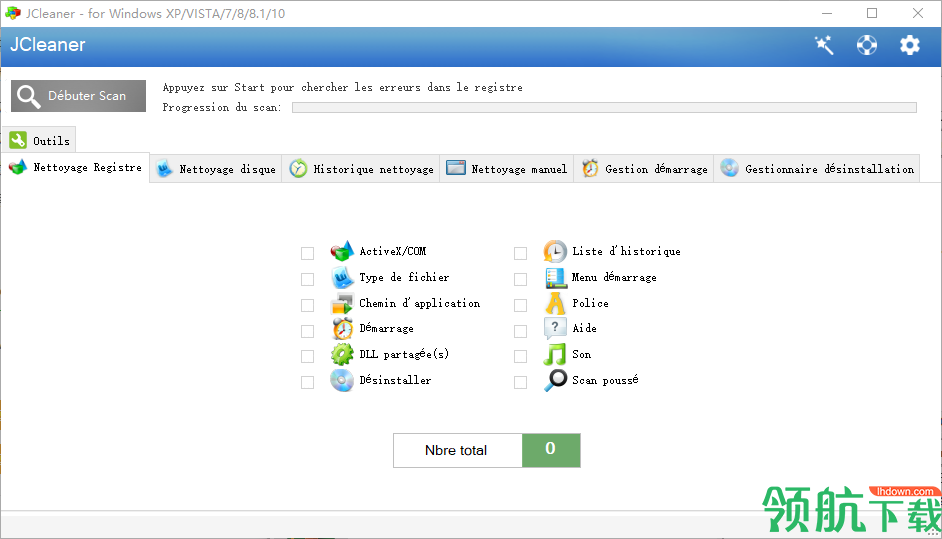Click the magic wand icon in header

(x=824, y=45)
